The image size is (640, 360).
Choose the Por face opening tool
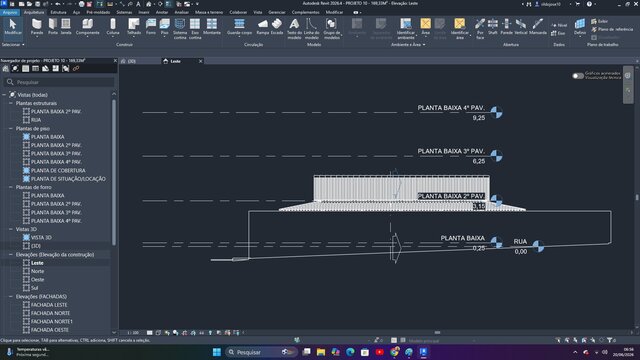(480, 29)
